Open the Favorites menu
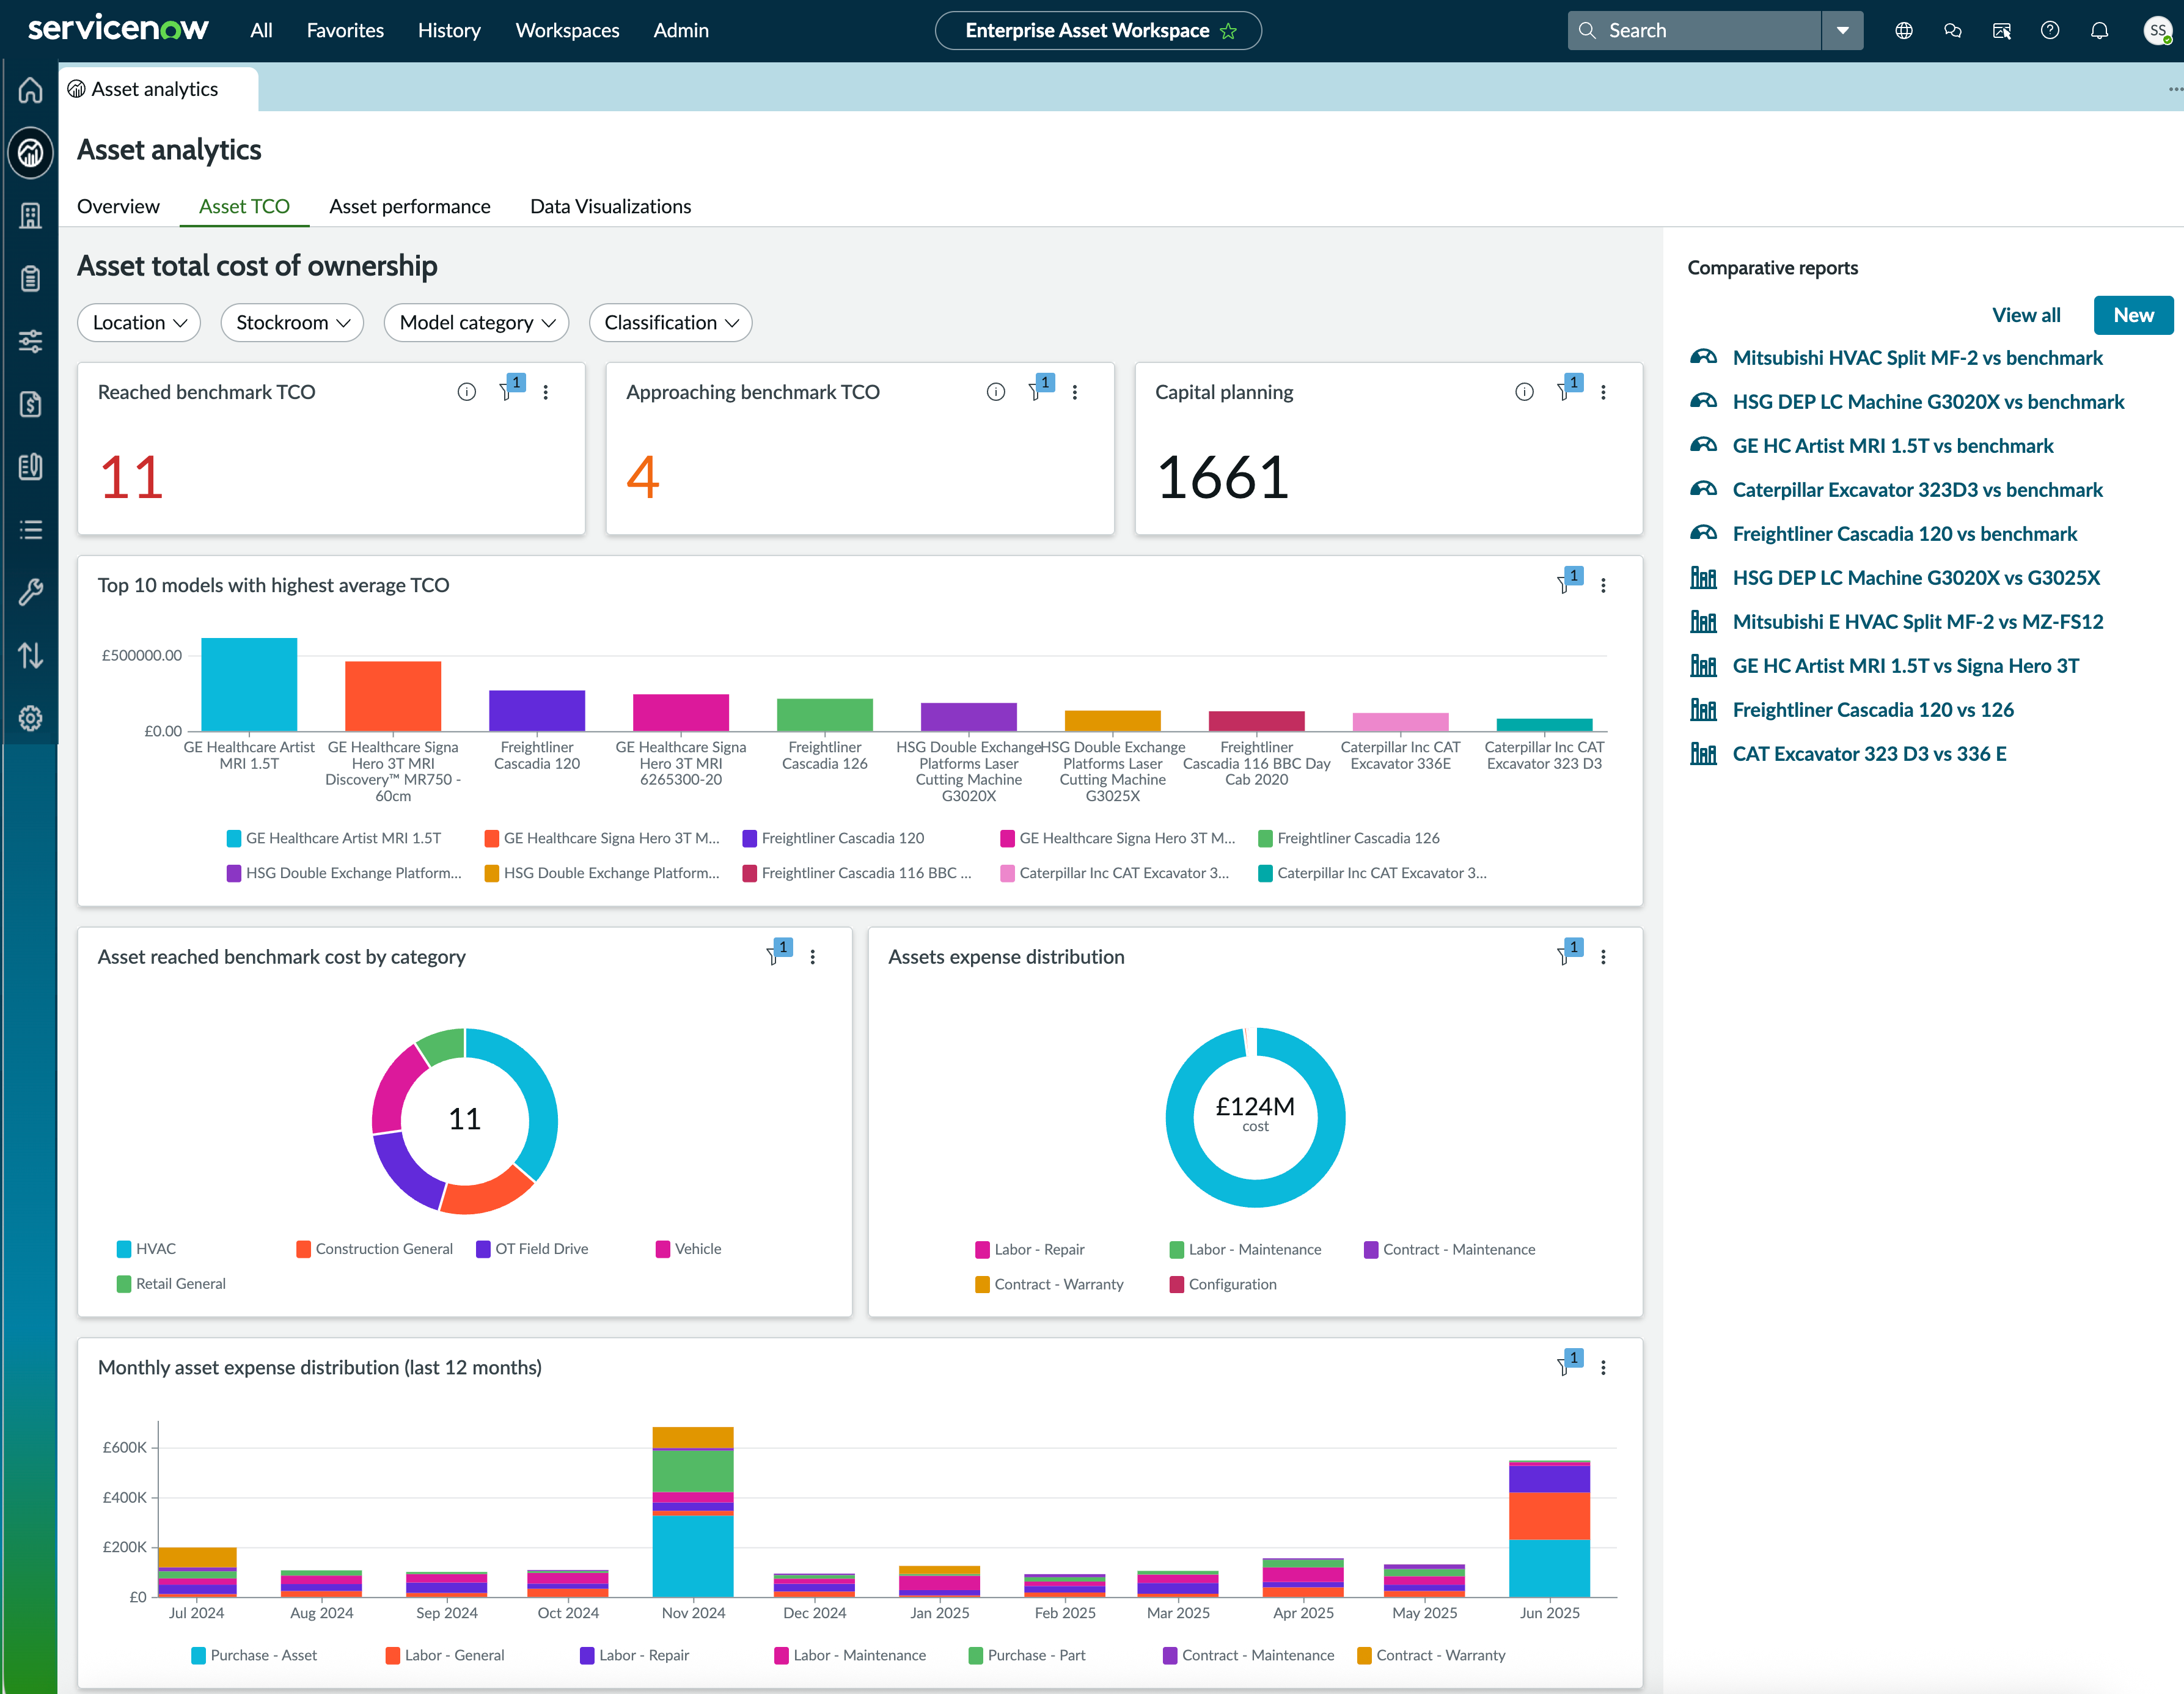The width and height of the screenshot is (2184, 1694). [x=345, y=31]
